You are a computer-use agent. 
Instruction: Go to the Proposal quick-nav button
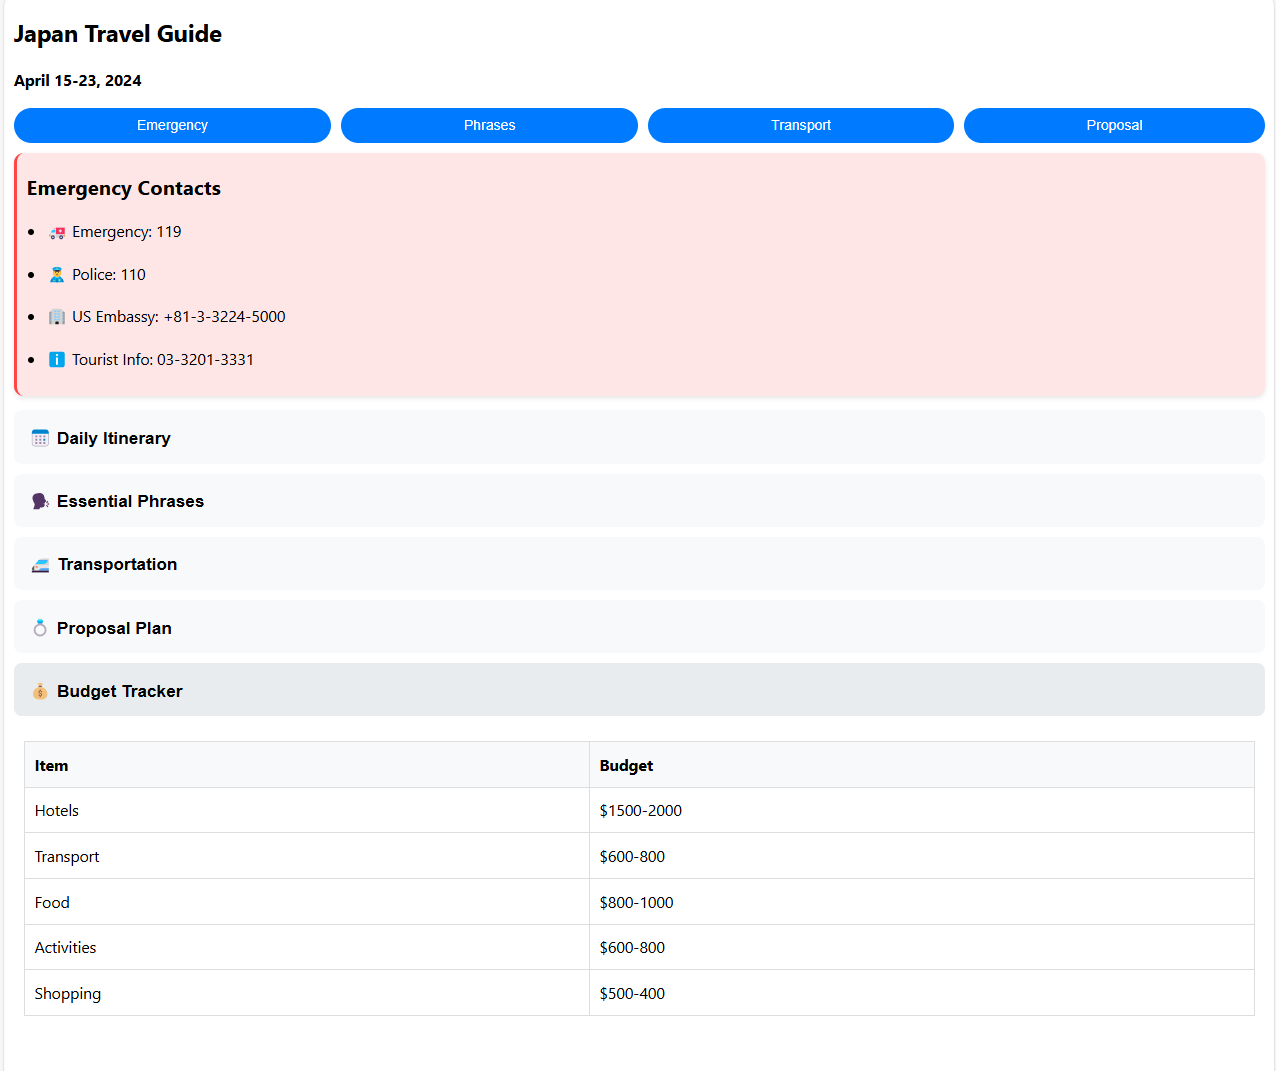click(x=1114, y=125)
